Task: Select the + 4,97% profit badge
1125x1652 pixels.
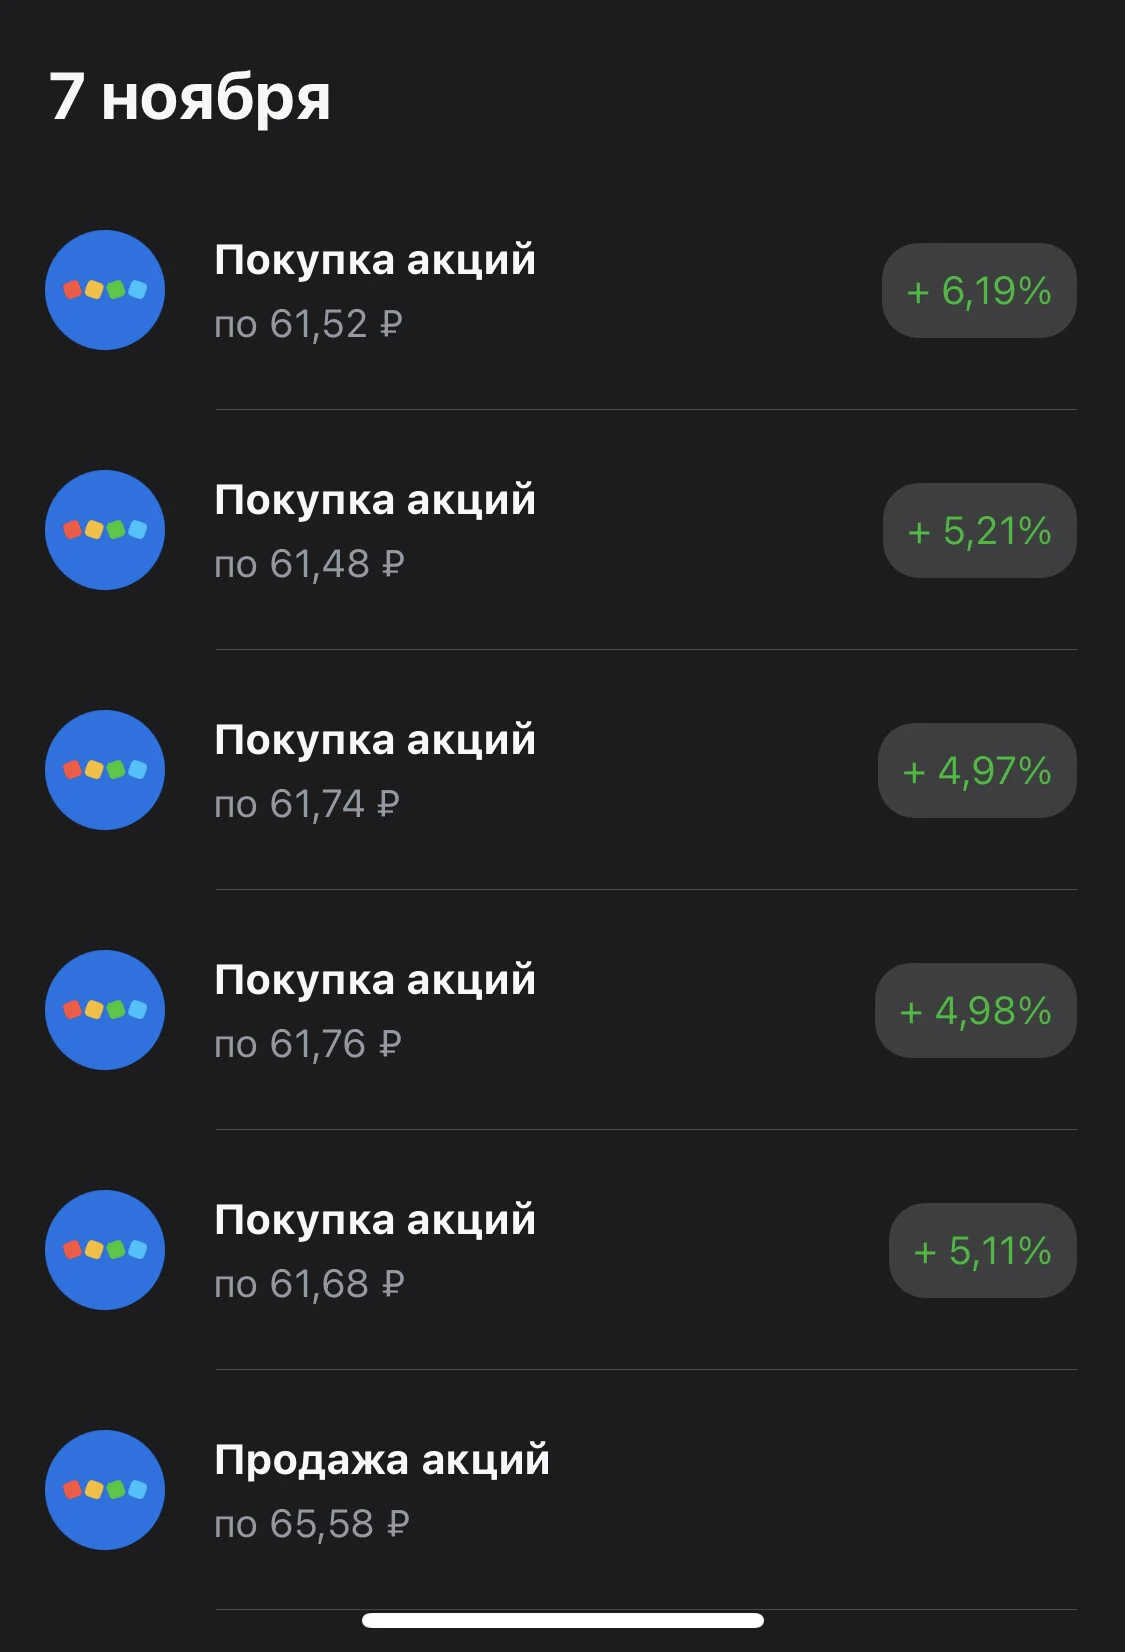Action: click(x=977, y=770)
